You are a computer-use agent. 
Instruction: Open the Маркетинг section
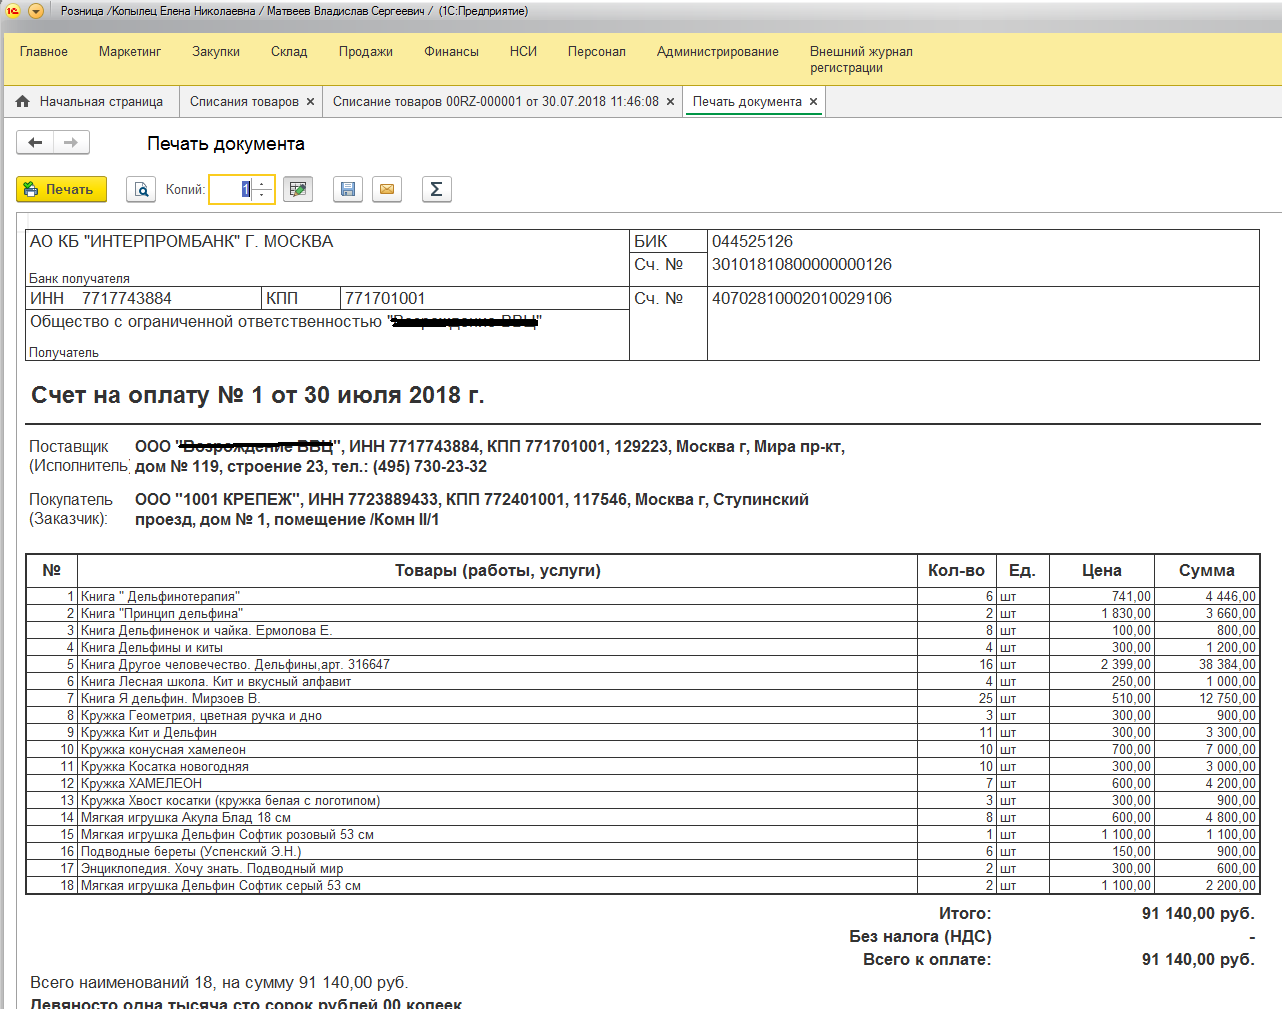130,52
